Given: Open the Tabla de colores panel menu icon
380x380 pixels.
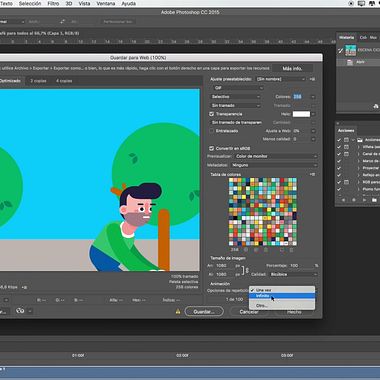Looking at the screenshot, I should tap(312, 174).
